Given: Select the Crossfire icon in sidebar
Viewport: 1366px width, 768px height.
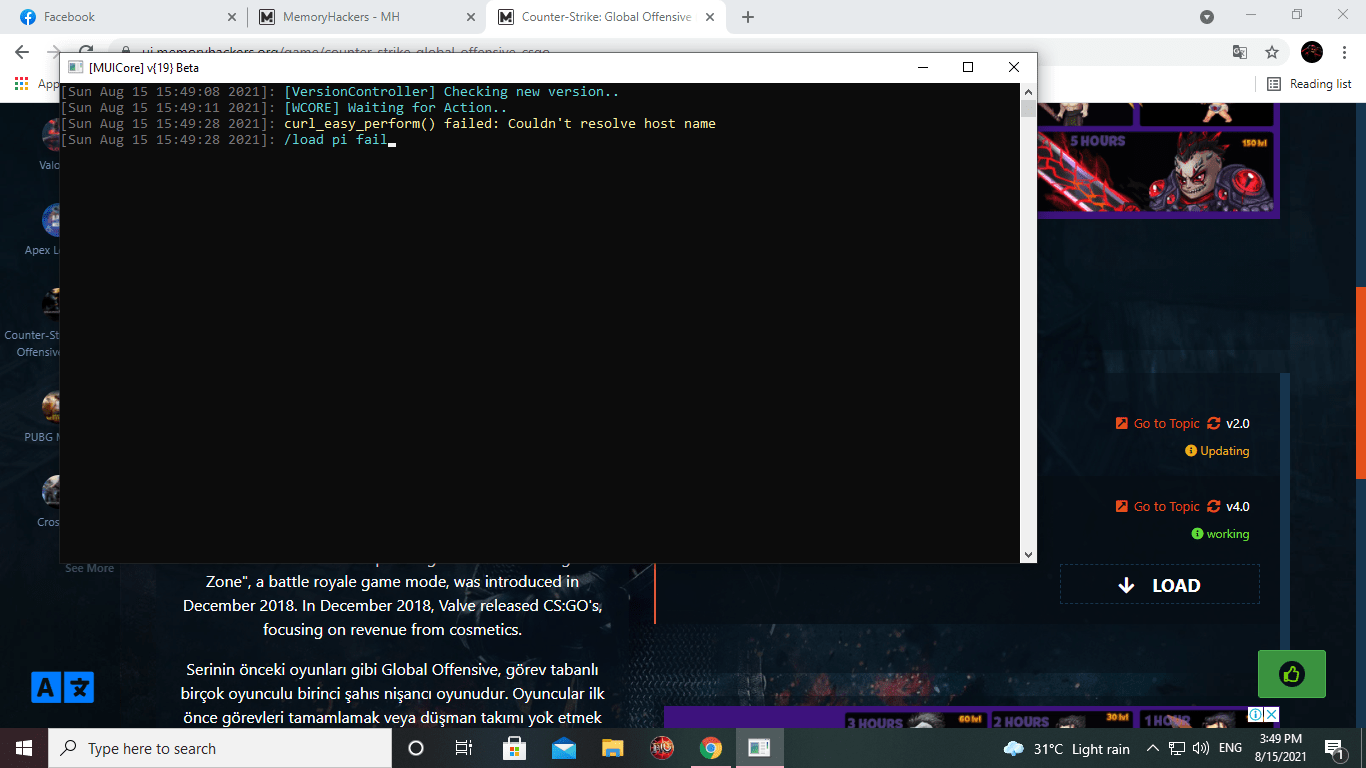Looking at the screenshot, I should point(50,491).
